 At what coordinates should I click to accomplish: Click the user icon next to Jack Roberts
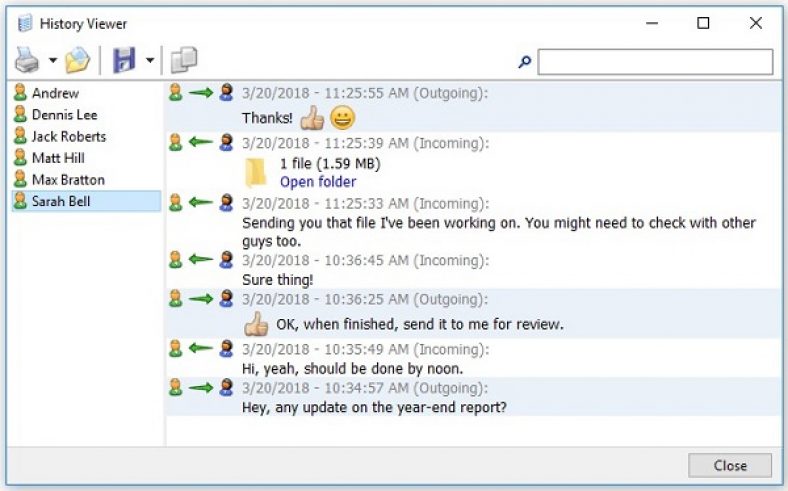click(20, 136)
